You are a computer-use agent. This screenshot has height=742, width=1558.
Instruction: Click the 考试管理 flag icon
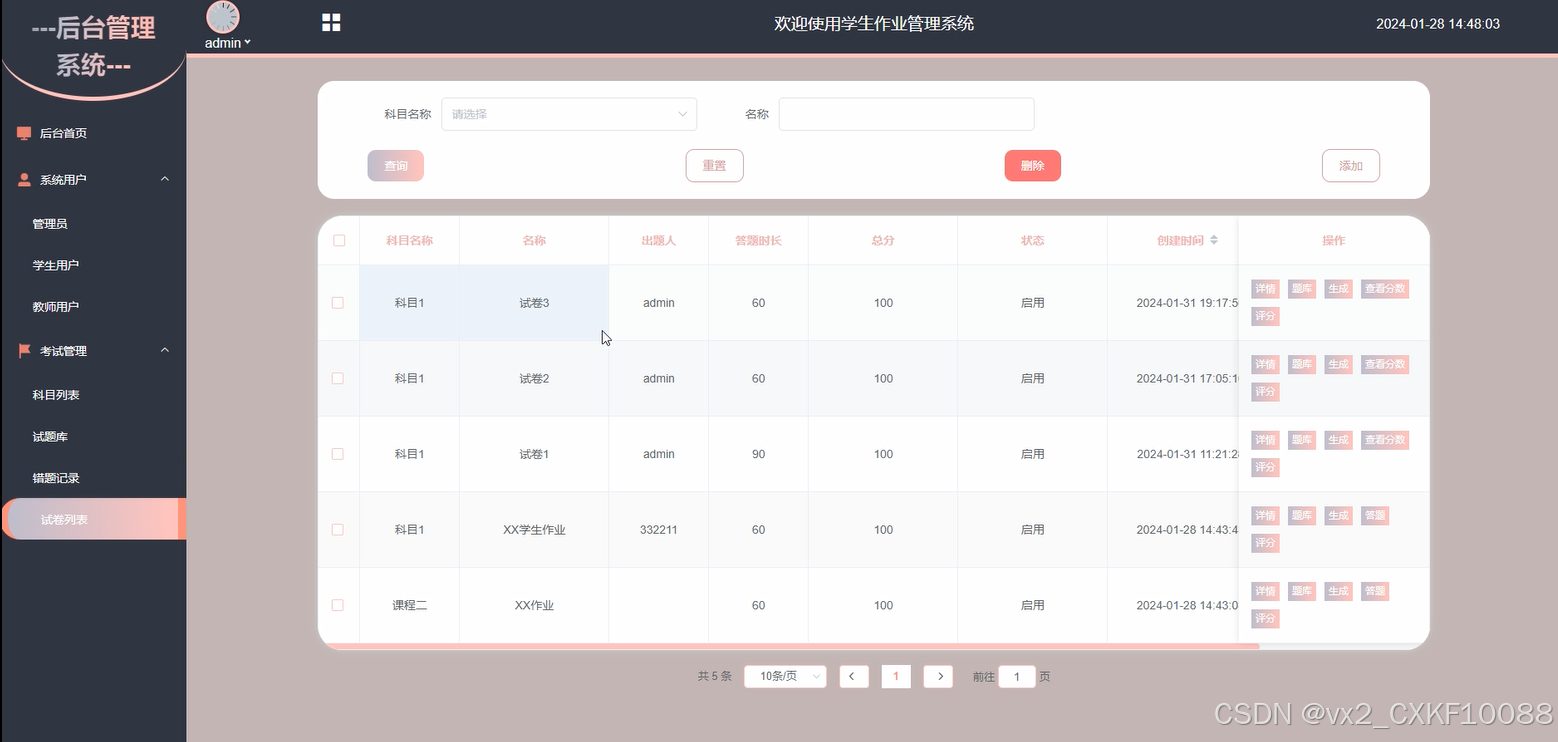[x=24, y=351]
